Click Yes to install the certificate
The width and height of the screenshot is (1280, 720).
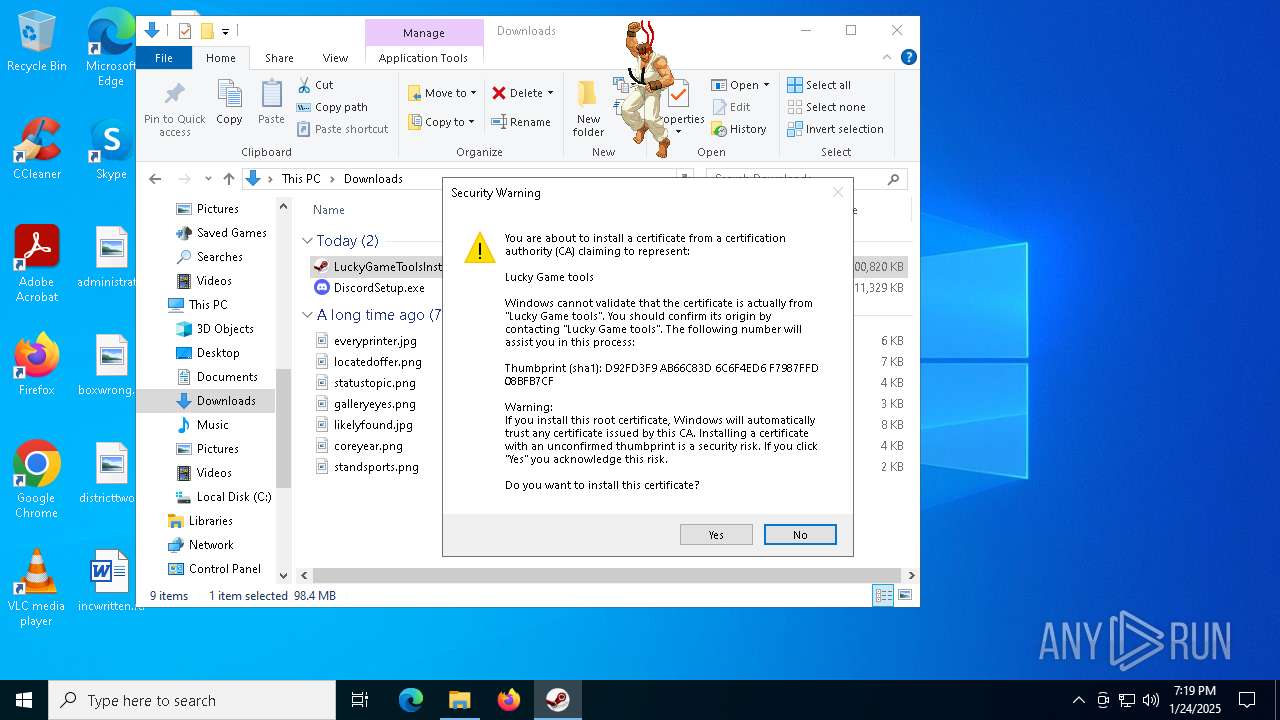click(716, 535)
